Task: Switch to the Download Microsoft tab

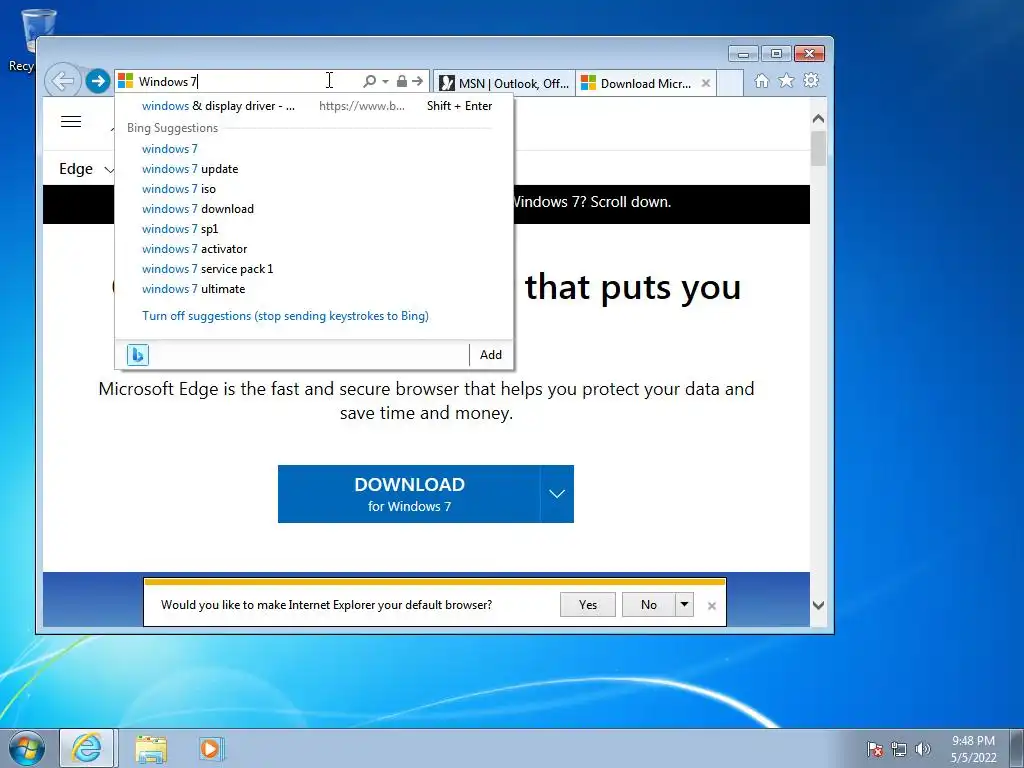Action: (x=638, y=84)
